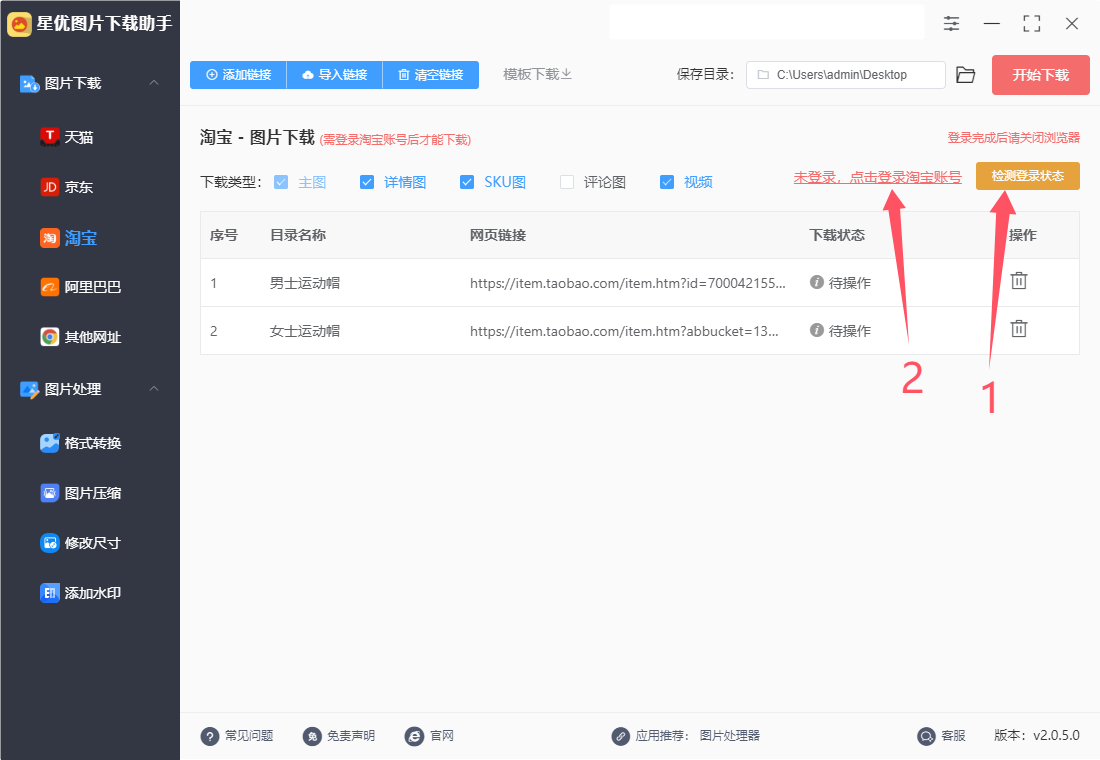Download the template via 模板下载
The height and width of the screenshot is (760, 1100).
point(537,74)
